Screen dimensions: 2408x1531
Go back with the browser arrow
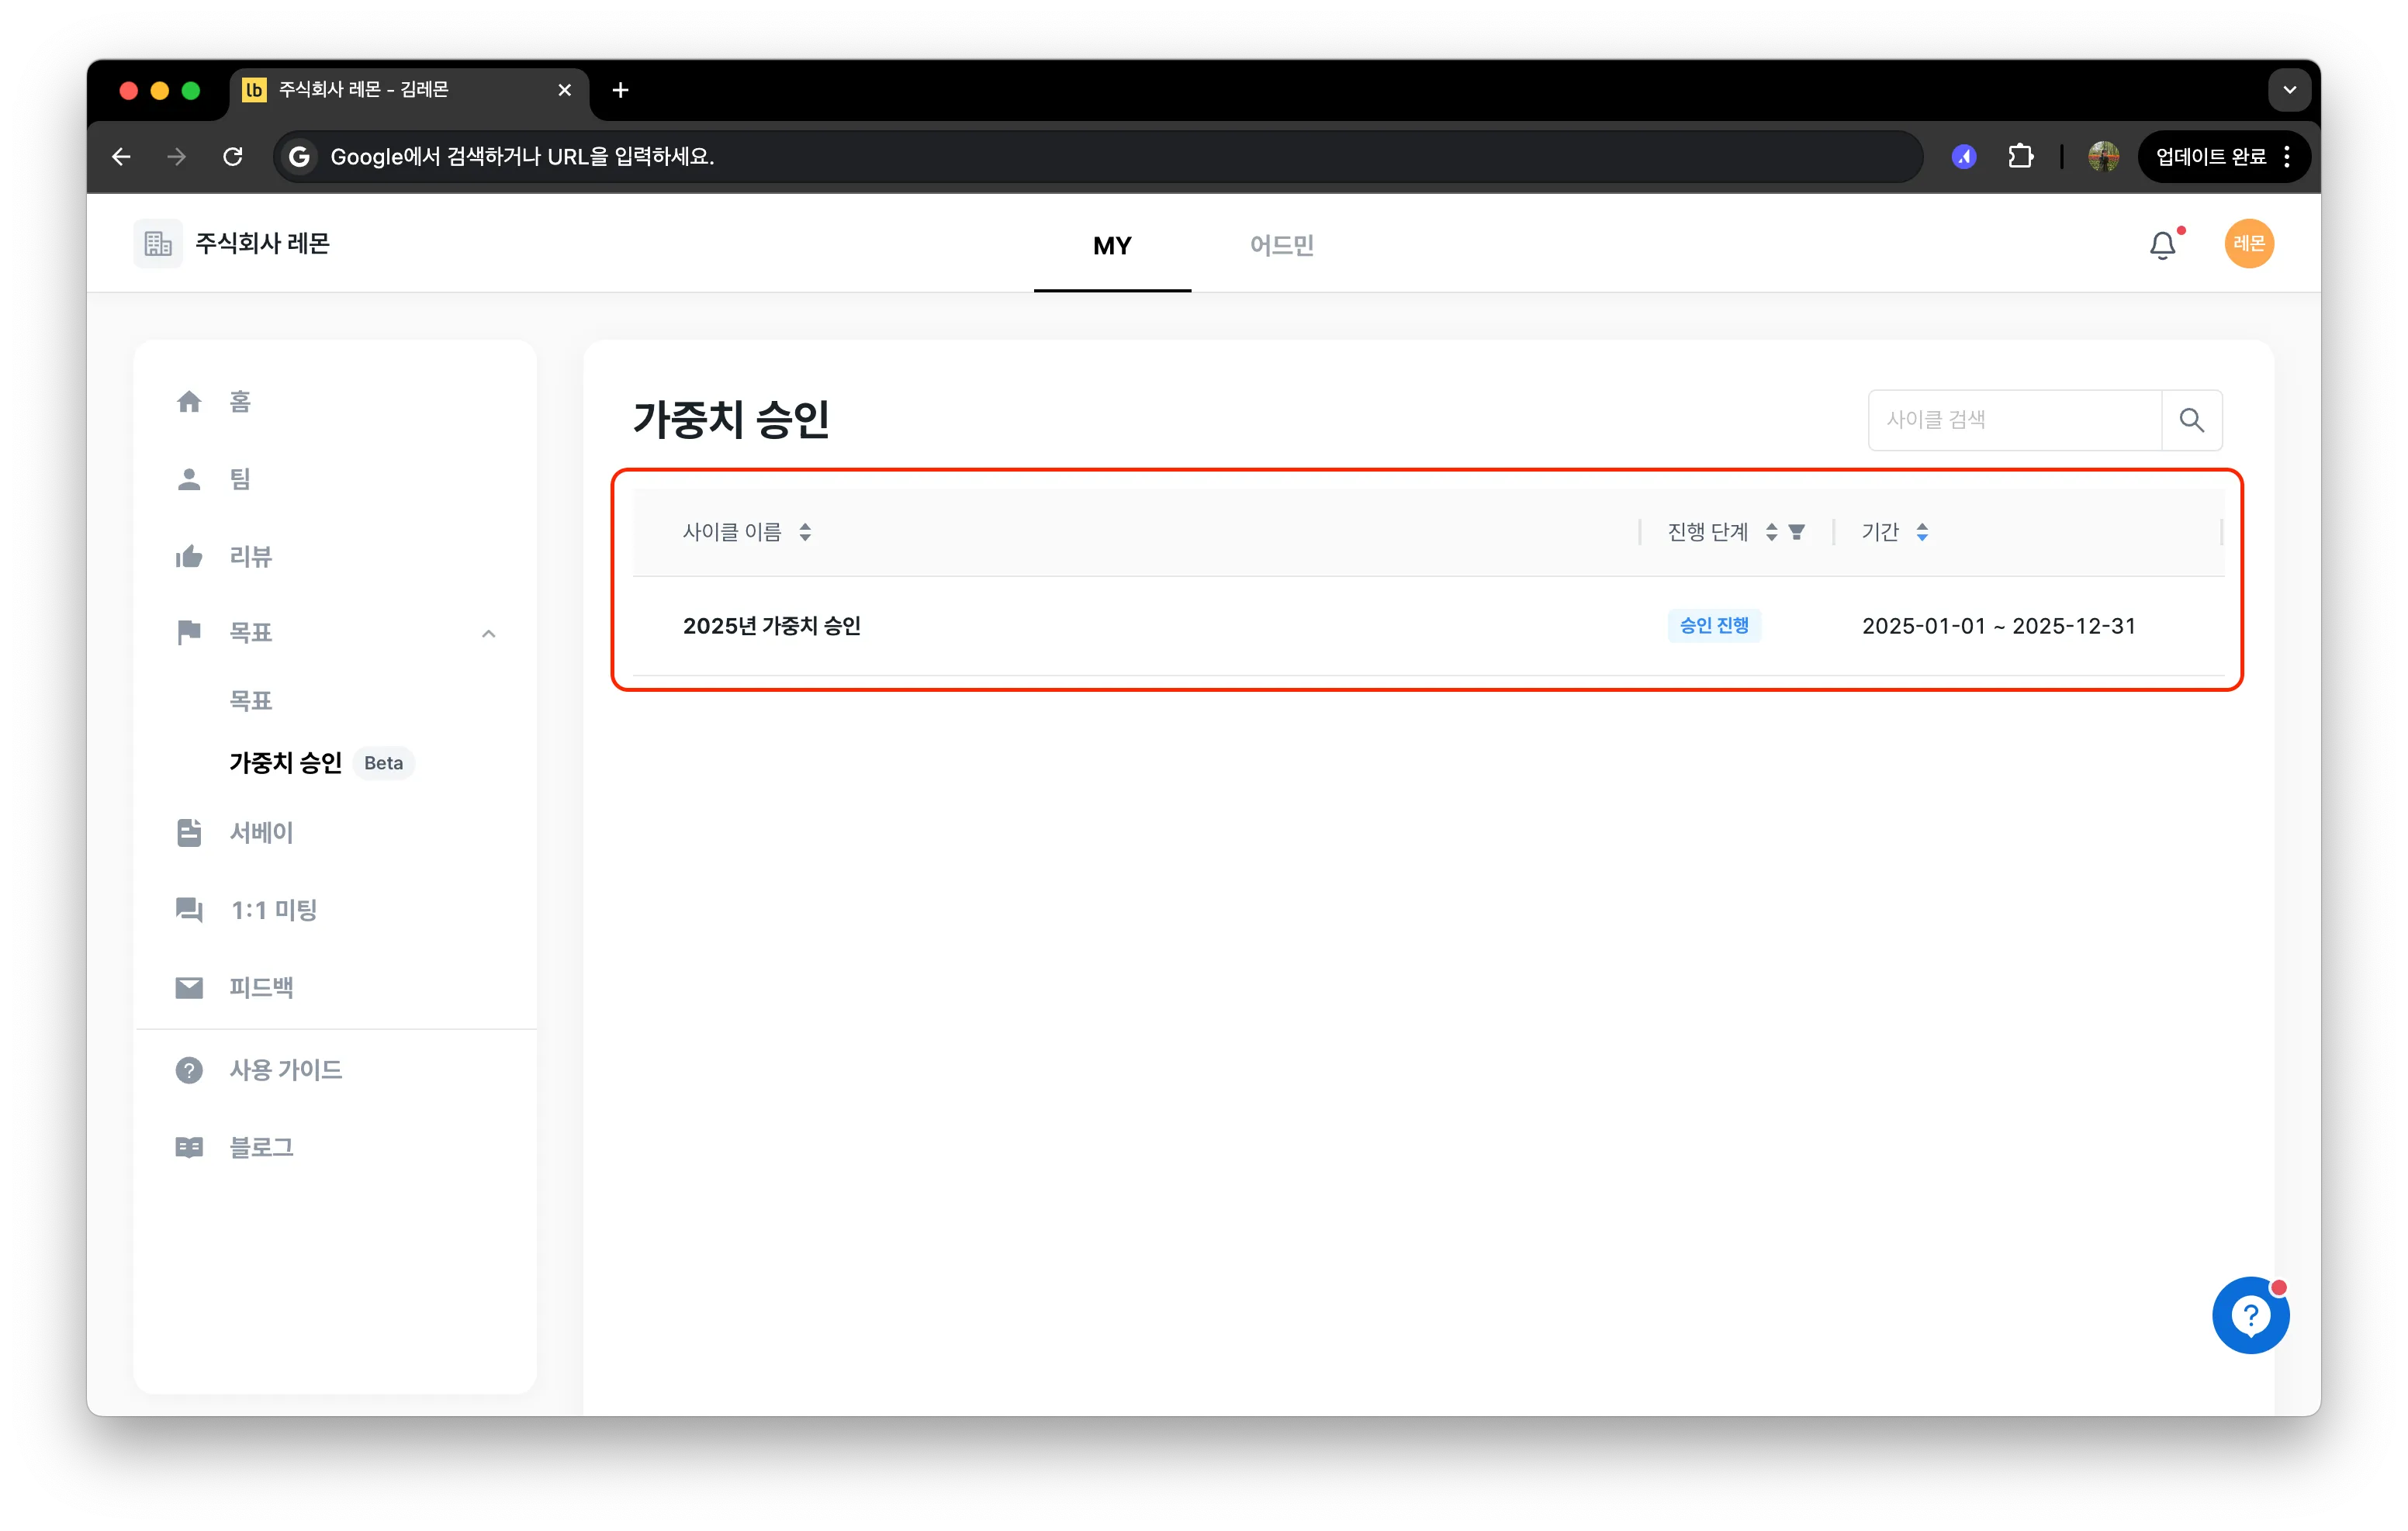point(121,156)
